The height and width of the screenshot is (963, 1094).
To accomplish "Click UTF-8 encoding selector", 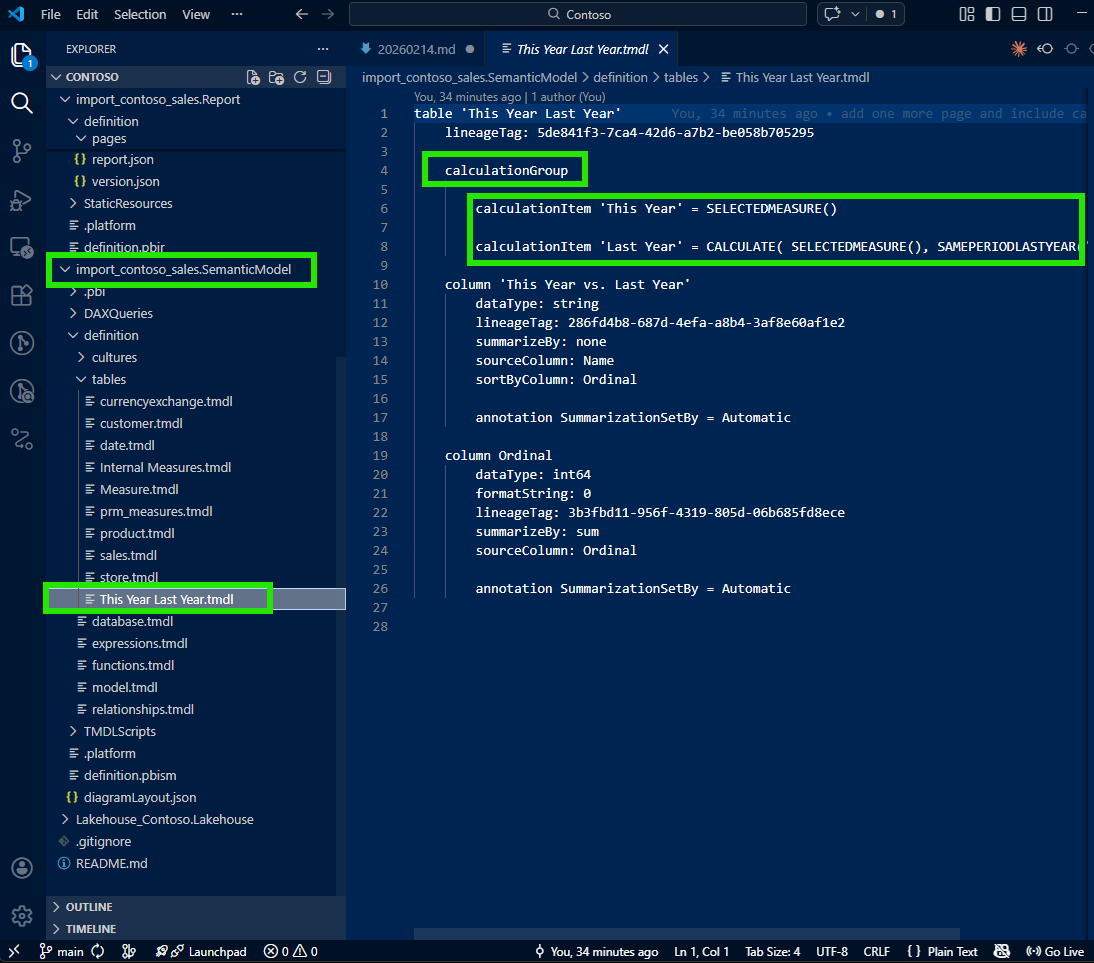I will 832,951.
